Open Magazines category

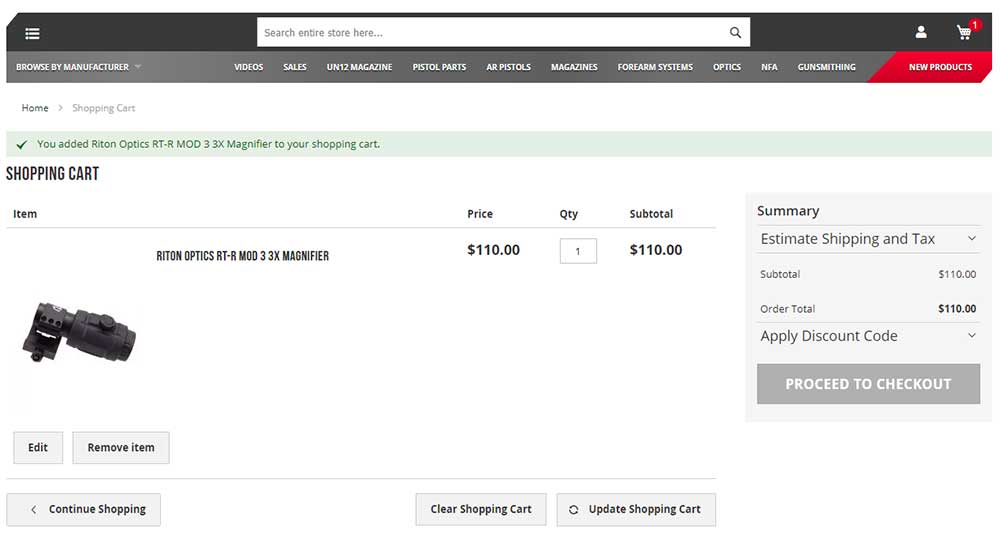(x=574, y=67)
